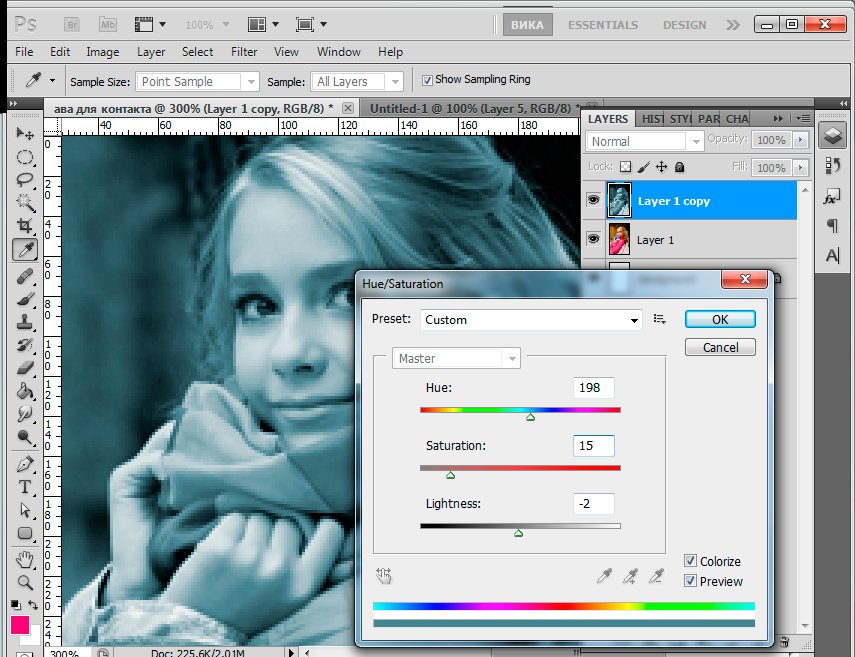The width and height of the screenshot is (855, 657).
Task: Select the Type tool
Action: 25,487
